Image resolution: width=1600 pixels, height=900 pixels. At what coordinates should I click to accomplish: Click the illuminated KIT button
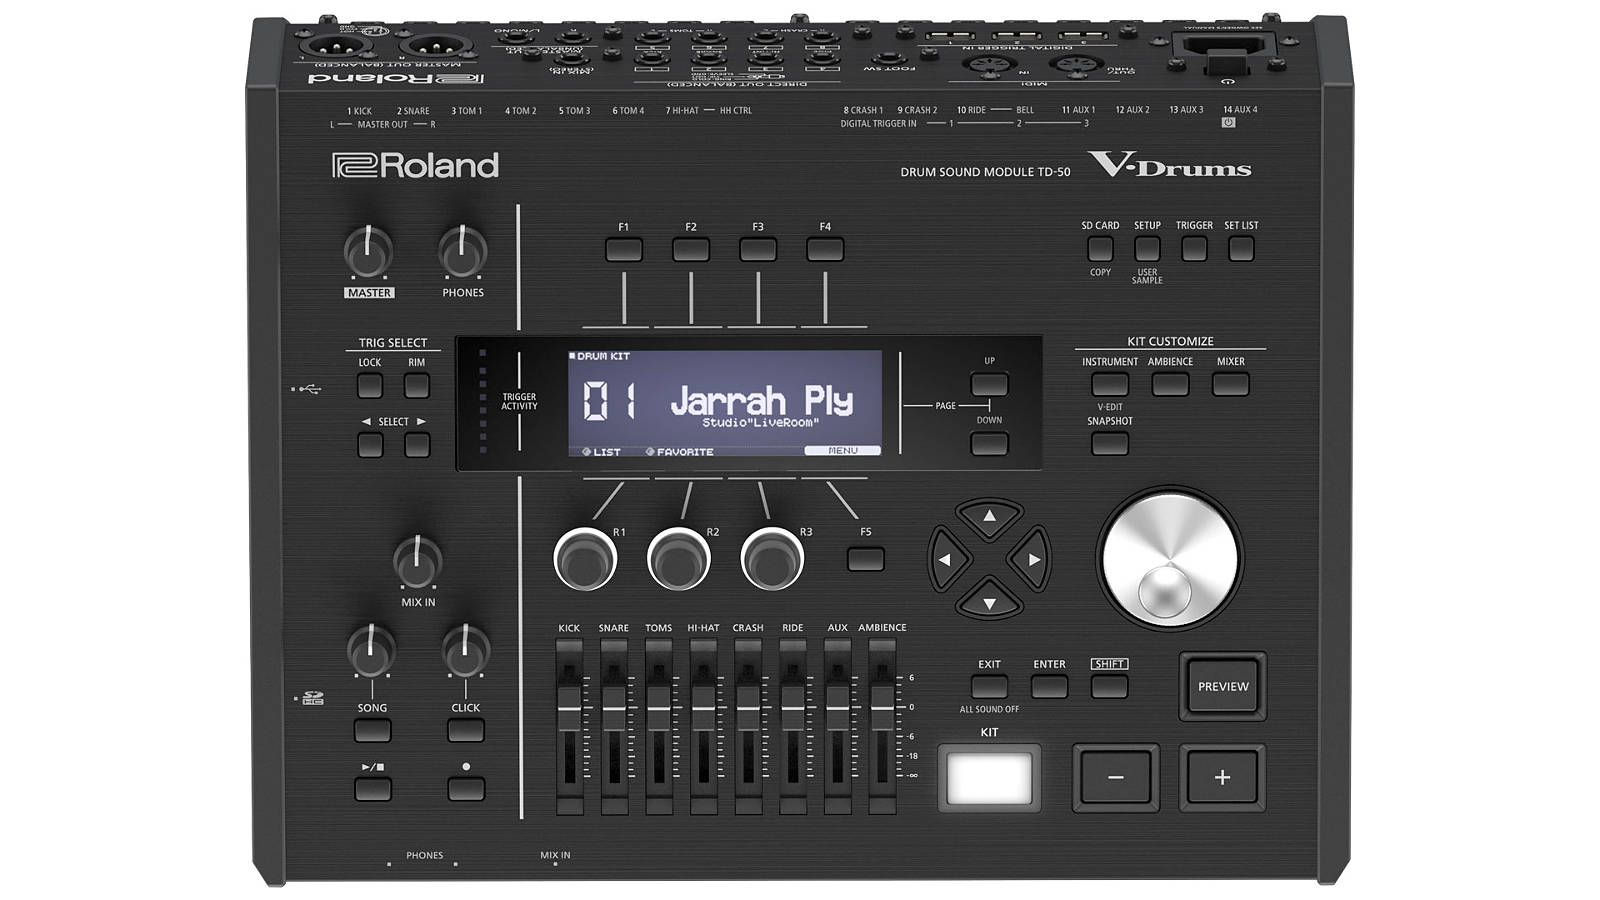[x=989, y=778]
